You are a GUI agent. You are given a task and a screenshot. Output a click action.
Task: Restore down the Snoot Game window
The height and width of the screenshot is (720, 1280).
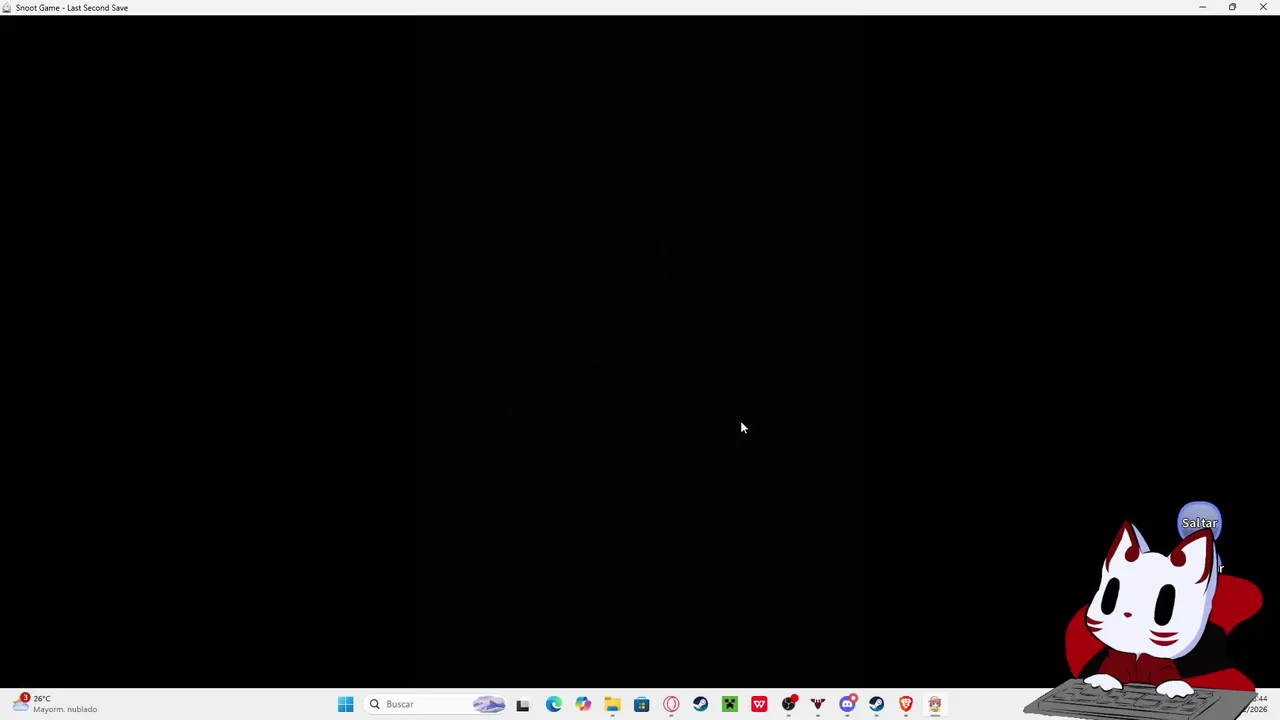coord(1232,7)
